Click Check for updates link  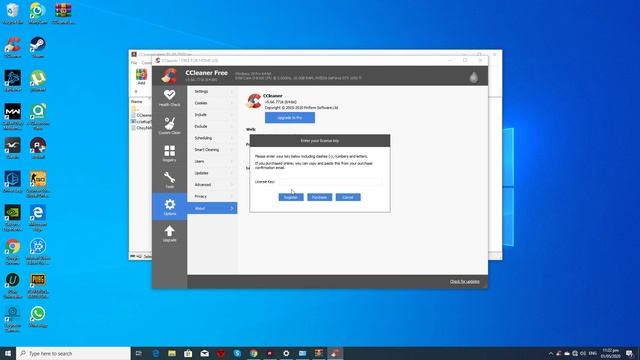[464, 282]
